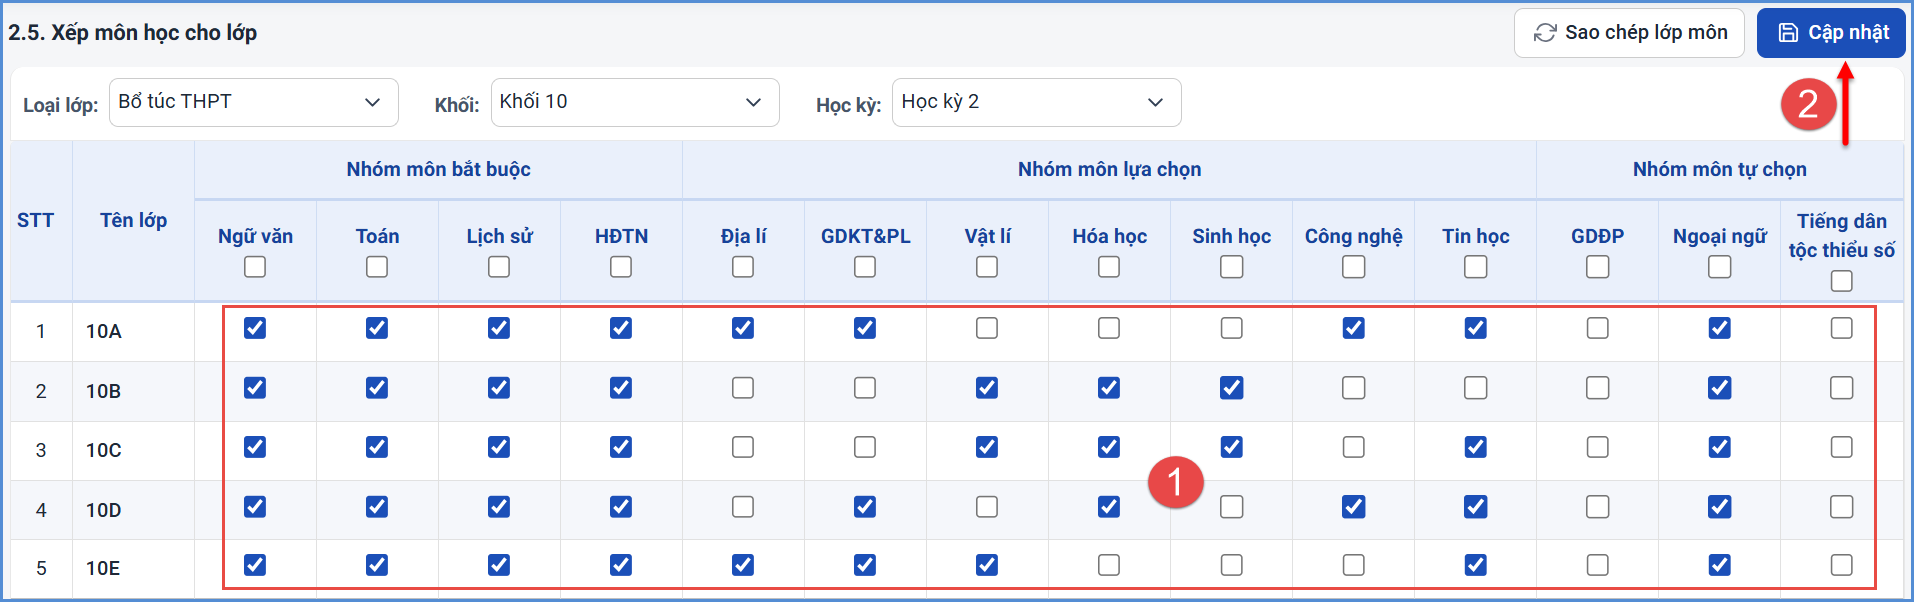Check the HĐTN header checkbox

pos(621,267)
